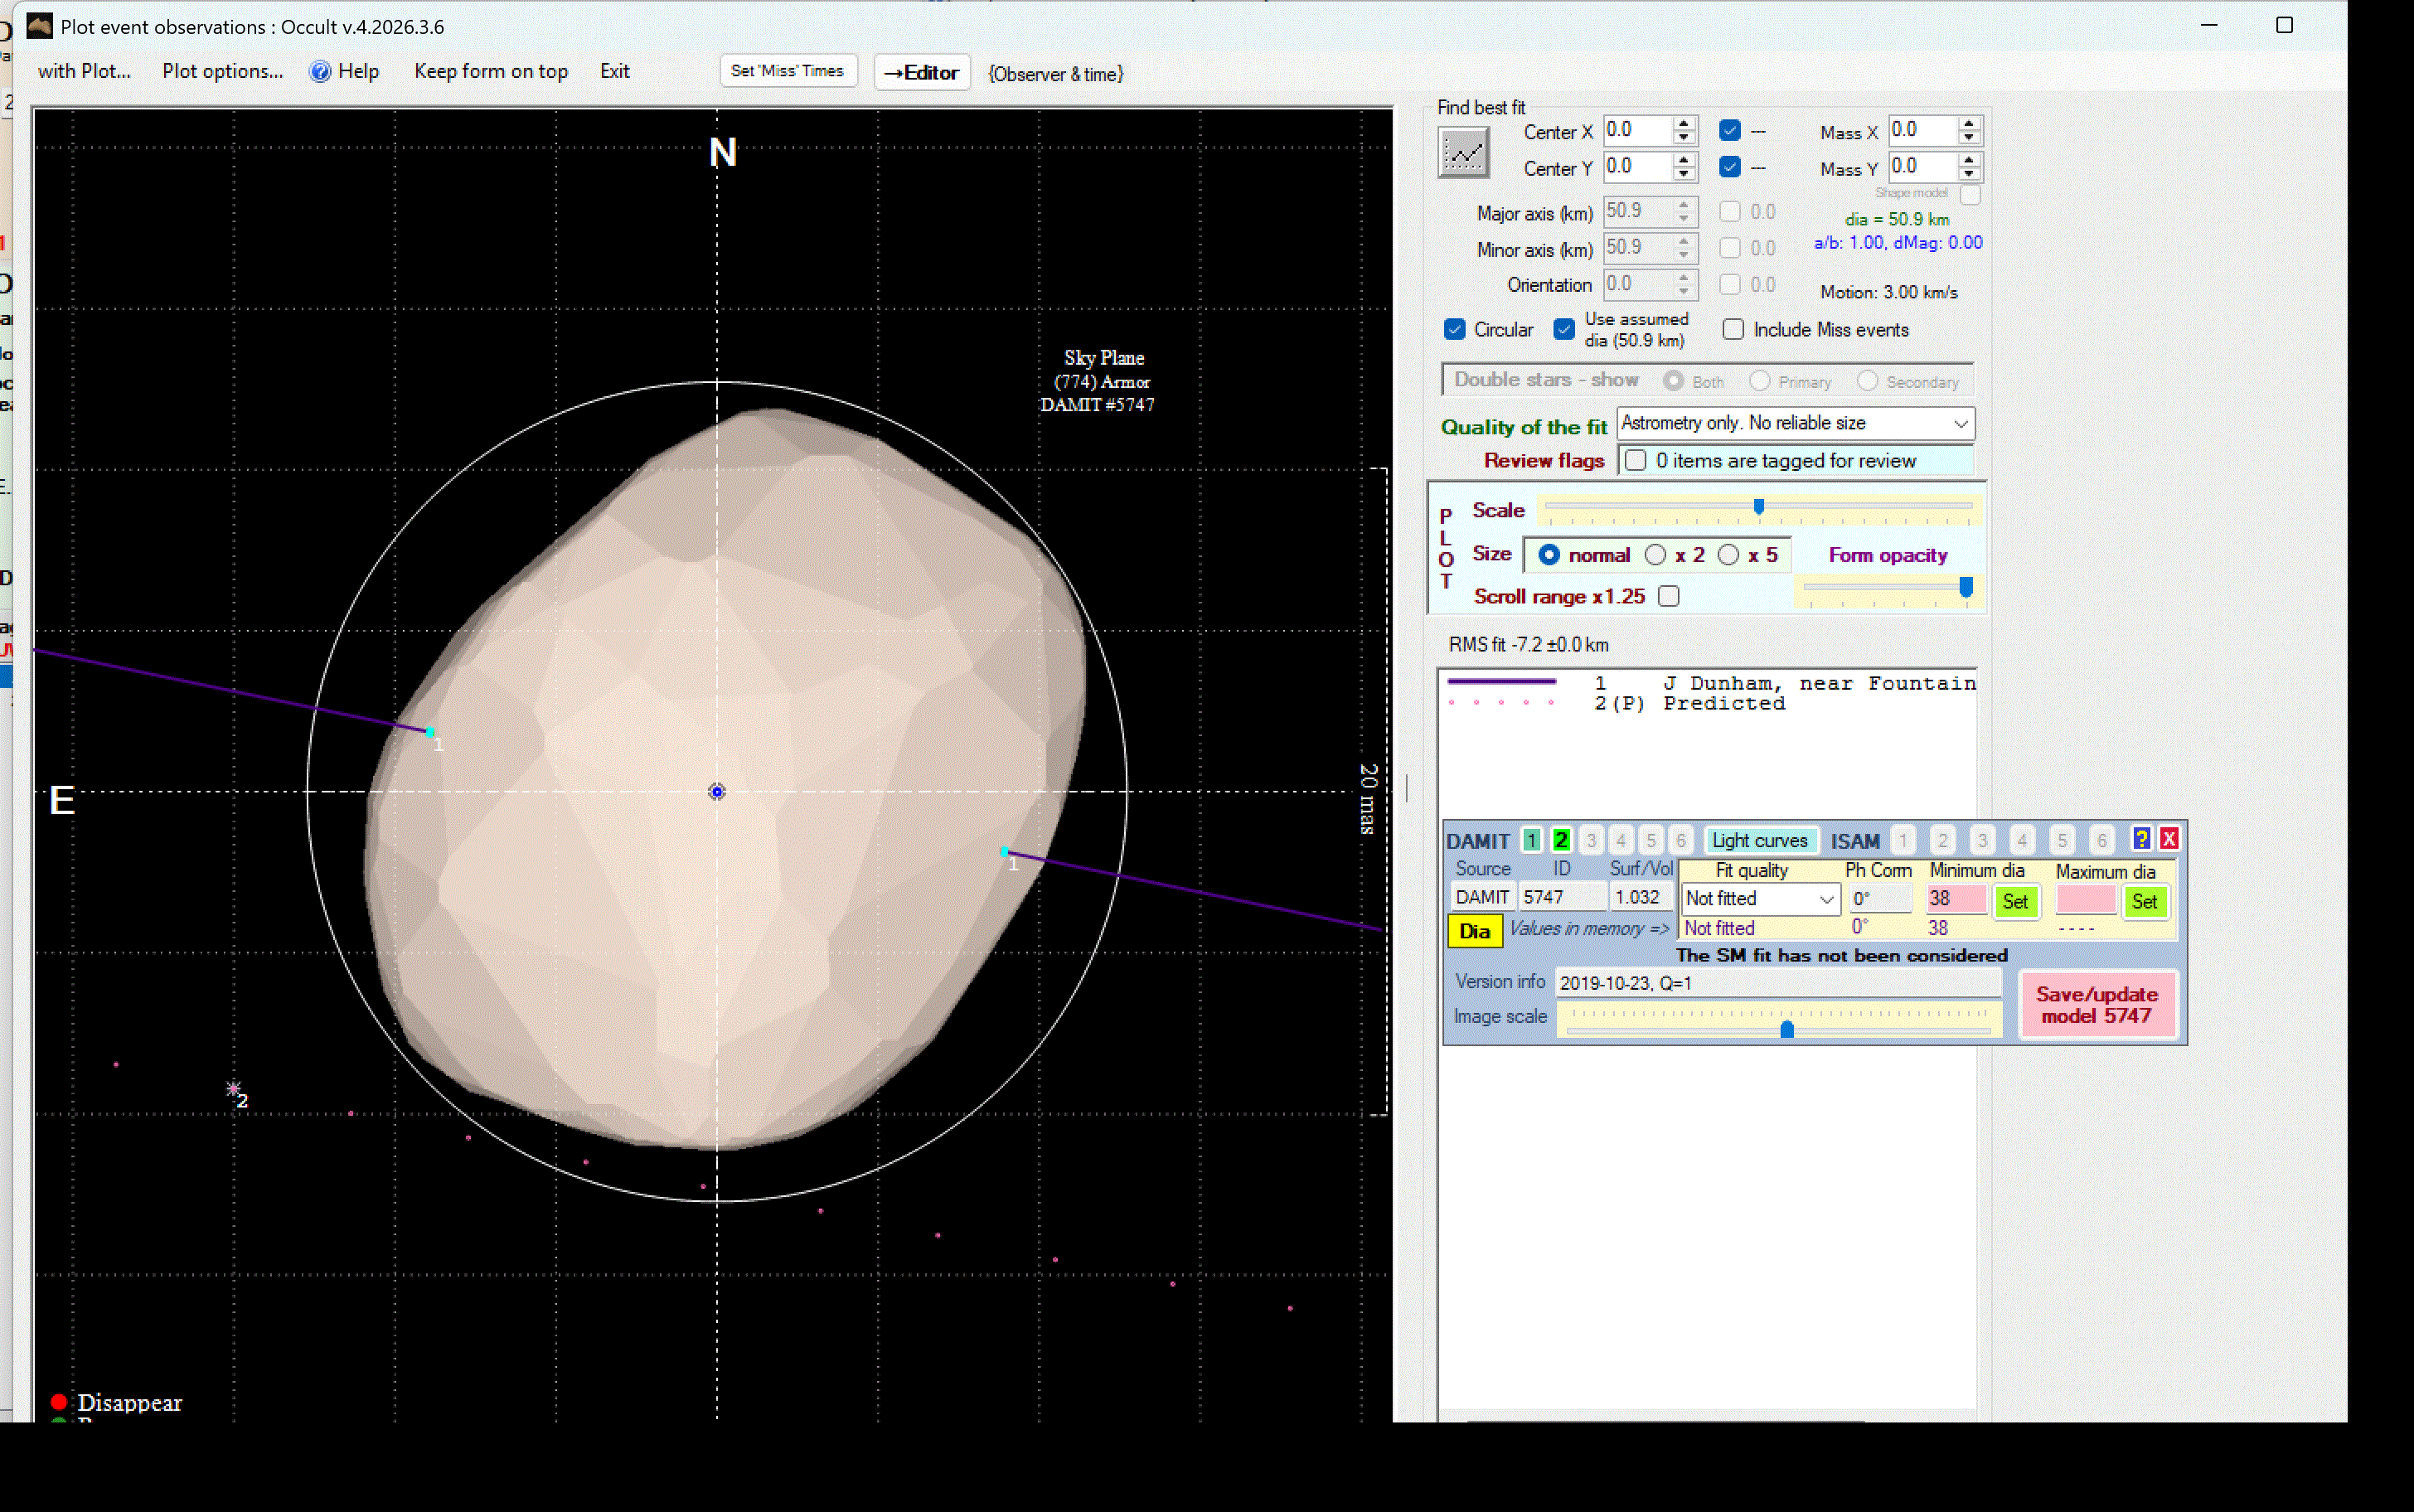Expand the Fit quality Not fitted dropdown

[1826, 899]
